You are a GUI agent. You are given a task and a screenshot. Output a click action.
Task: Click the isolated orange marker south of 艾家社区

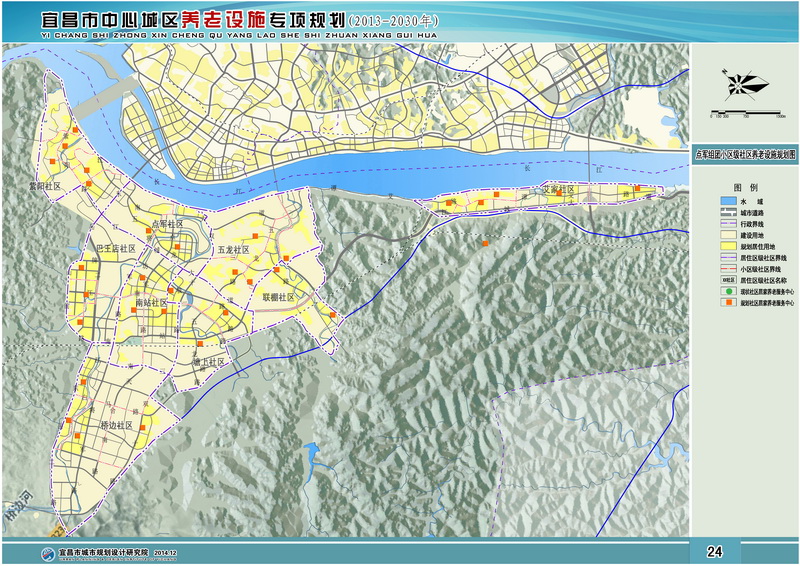click(486, 244)
